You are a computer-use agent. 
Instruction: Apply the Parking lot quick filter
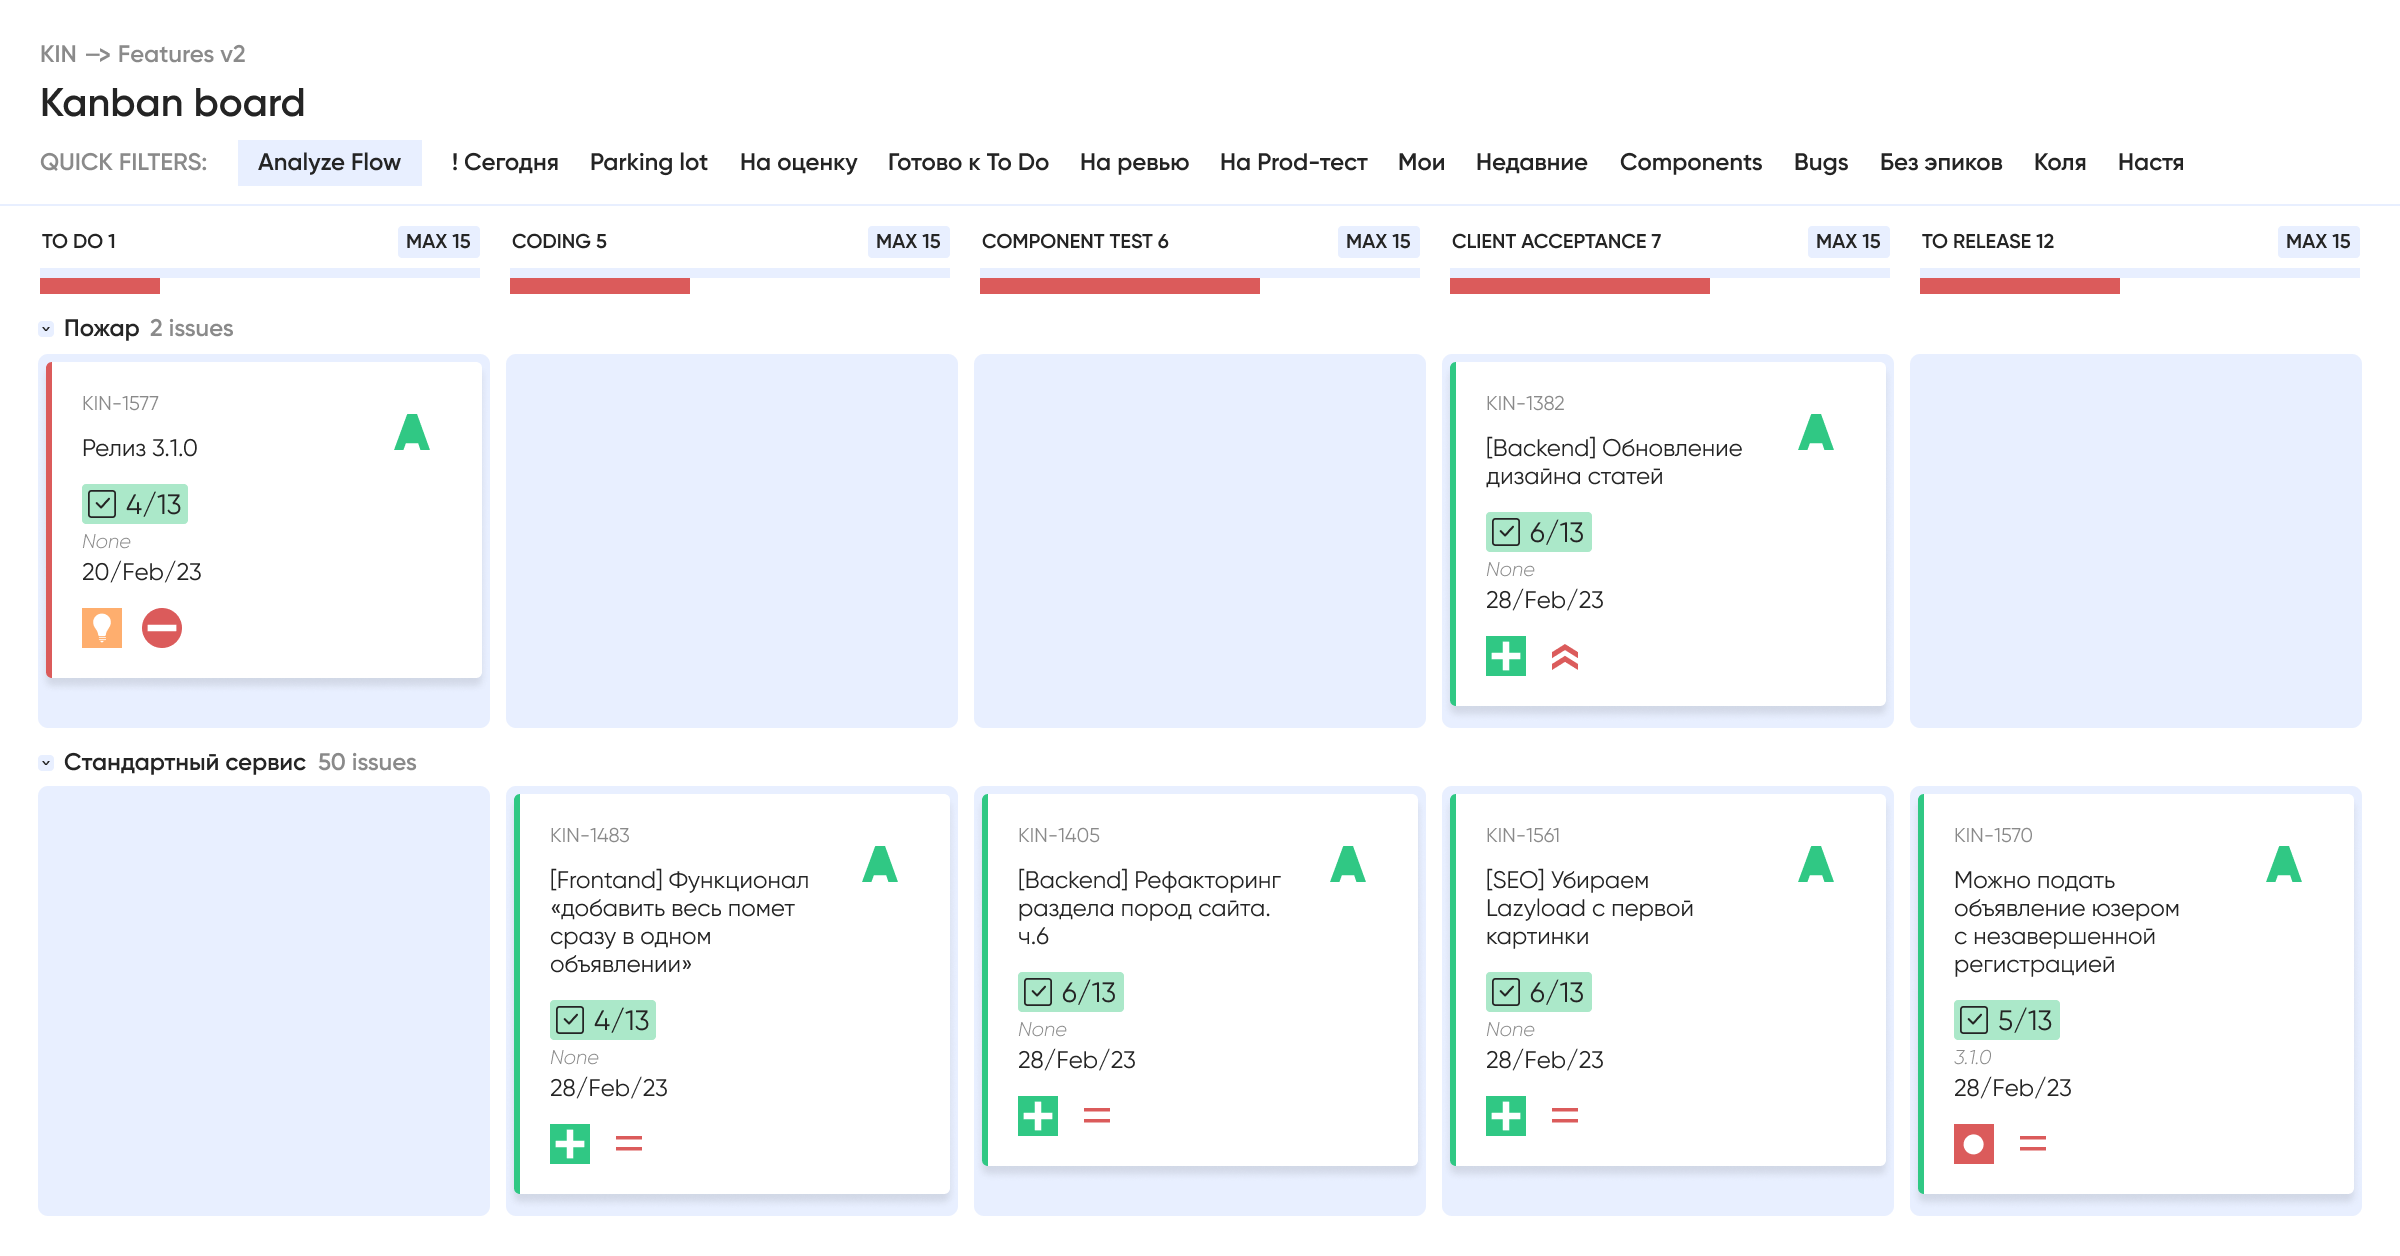tap(649, 162)
